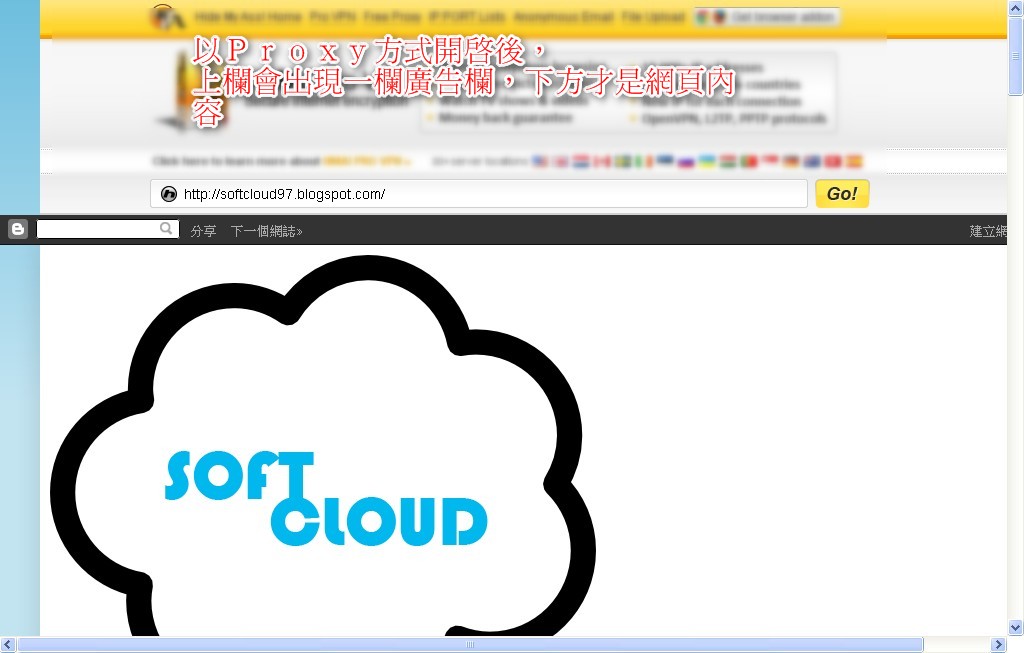The image size is (1024, 653).
Task: Click the up arrow of vertical scrollbar
Action: click(x=1016, y=7)
